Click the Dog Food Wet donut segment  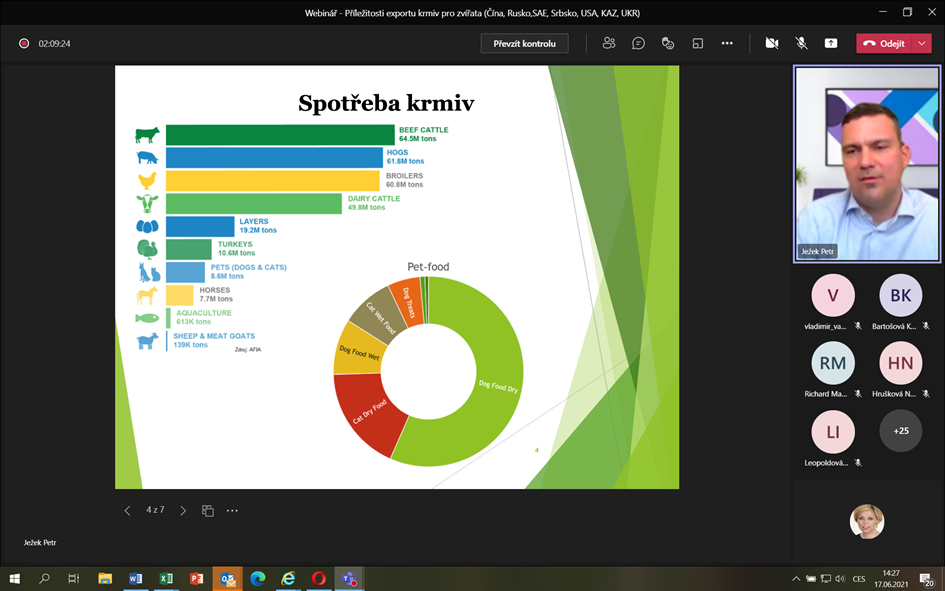pyautogui.click(x=358, y=351)
